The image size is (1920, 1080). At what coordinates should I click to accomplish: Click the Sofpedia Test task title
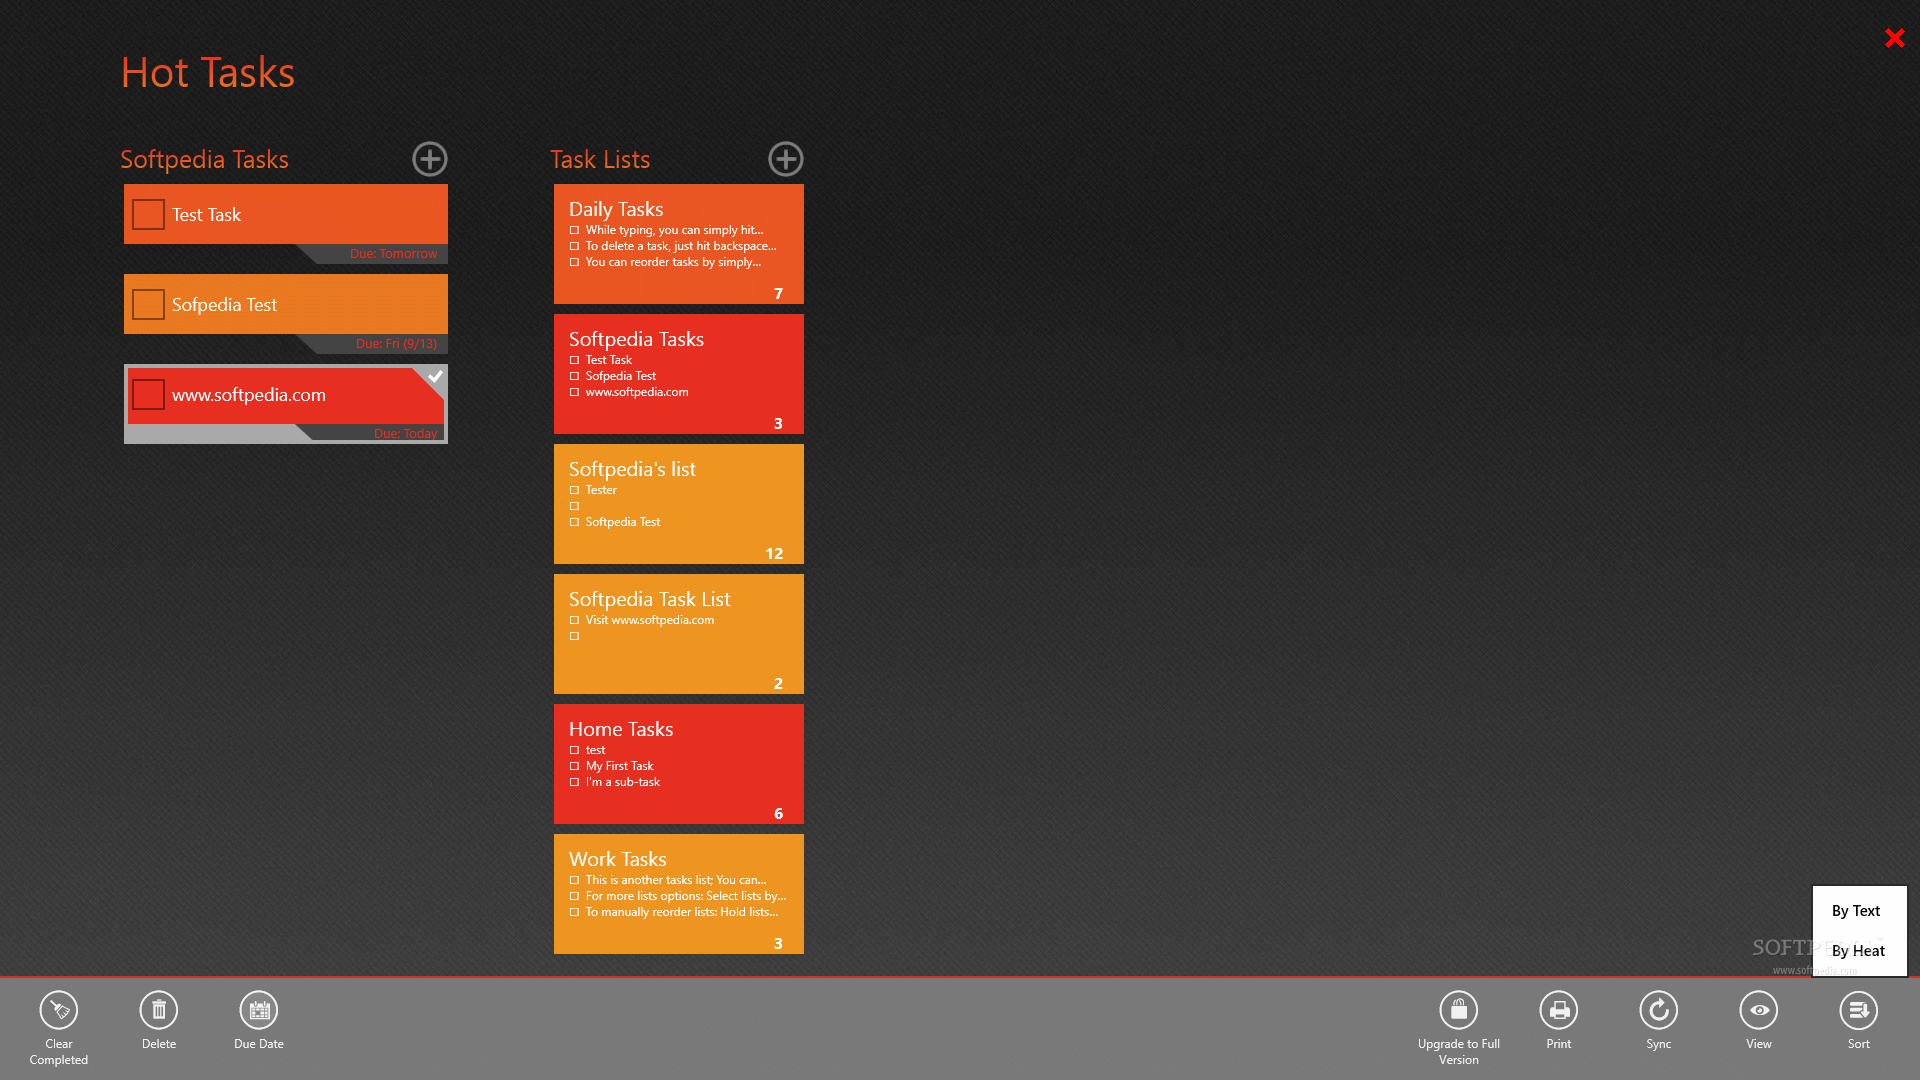(x=224, y=305)
